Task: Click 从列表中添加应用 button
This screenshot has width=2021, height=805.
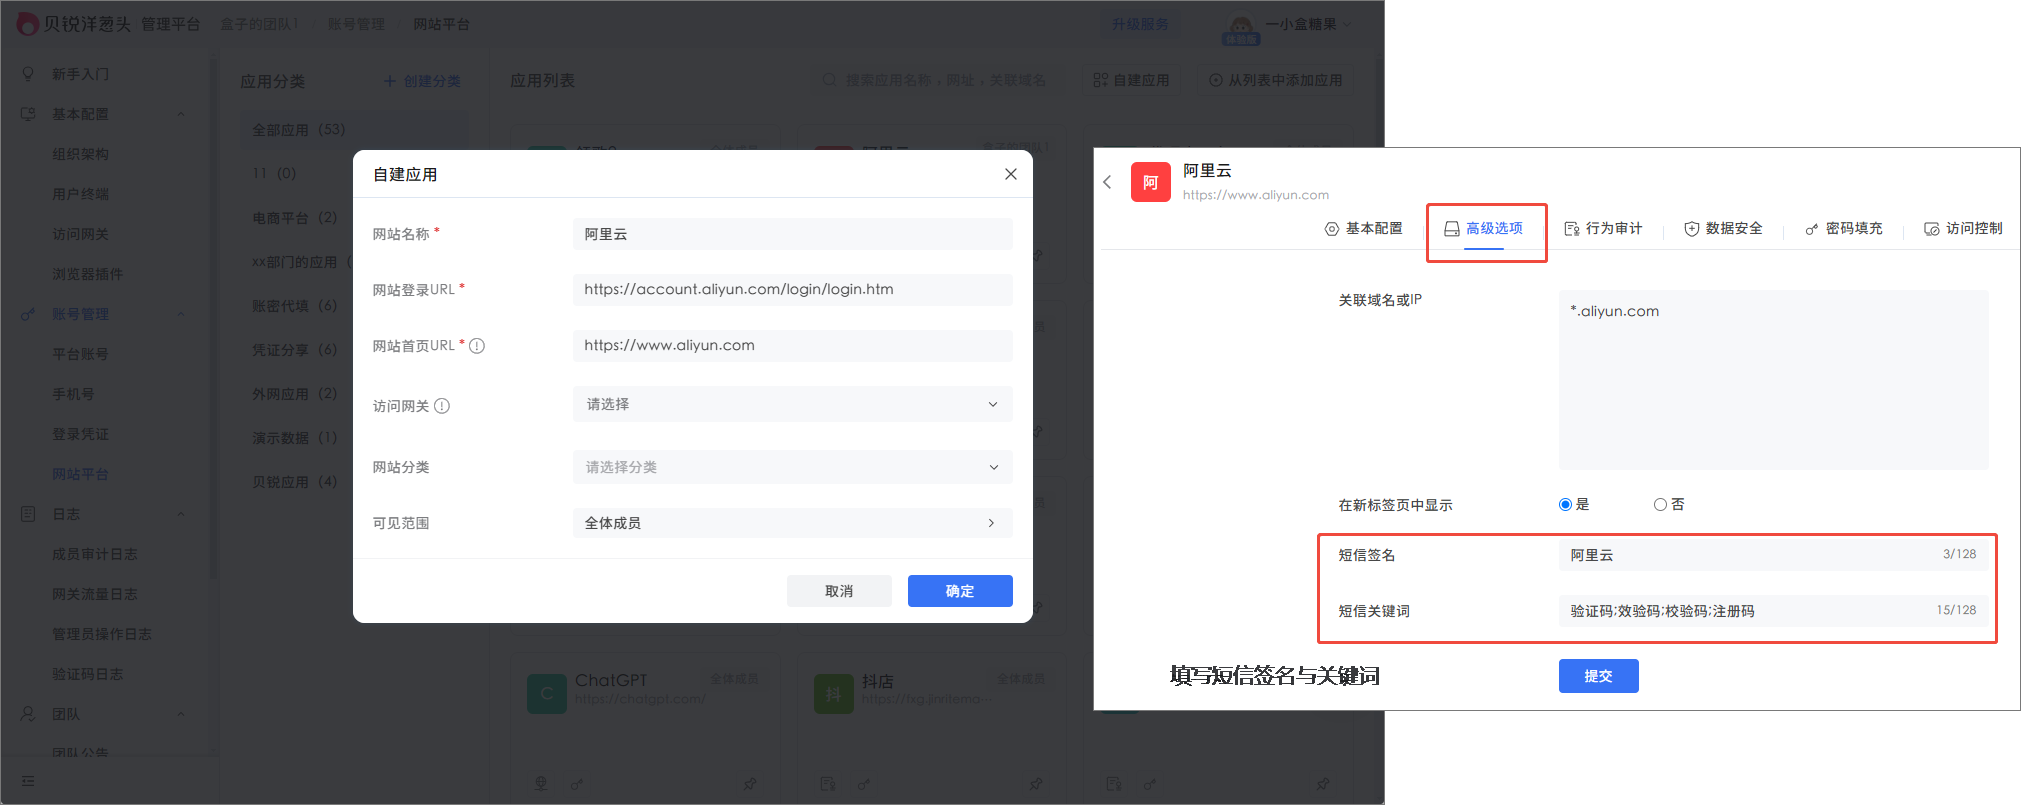Action: tap(1276, 80)
